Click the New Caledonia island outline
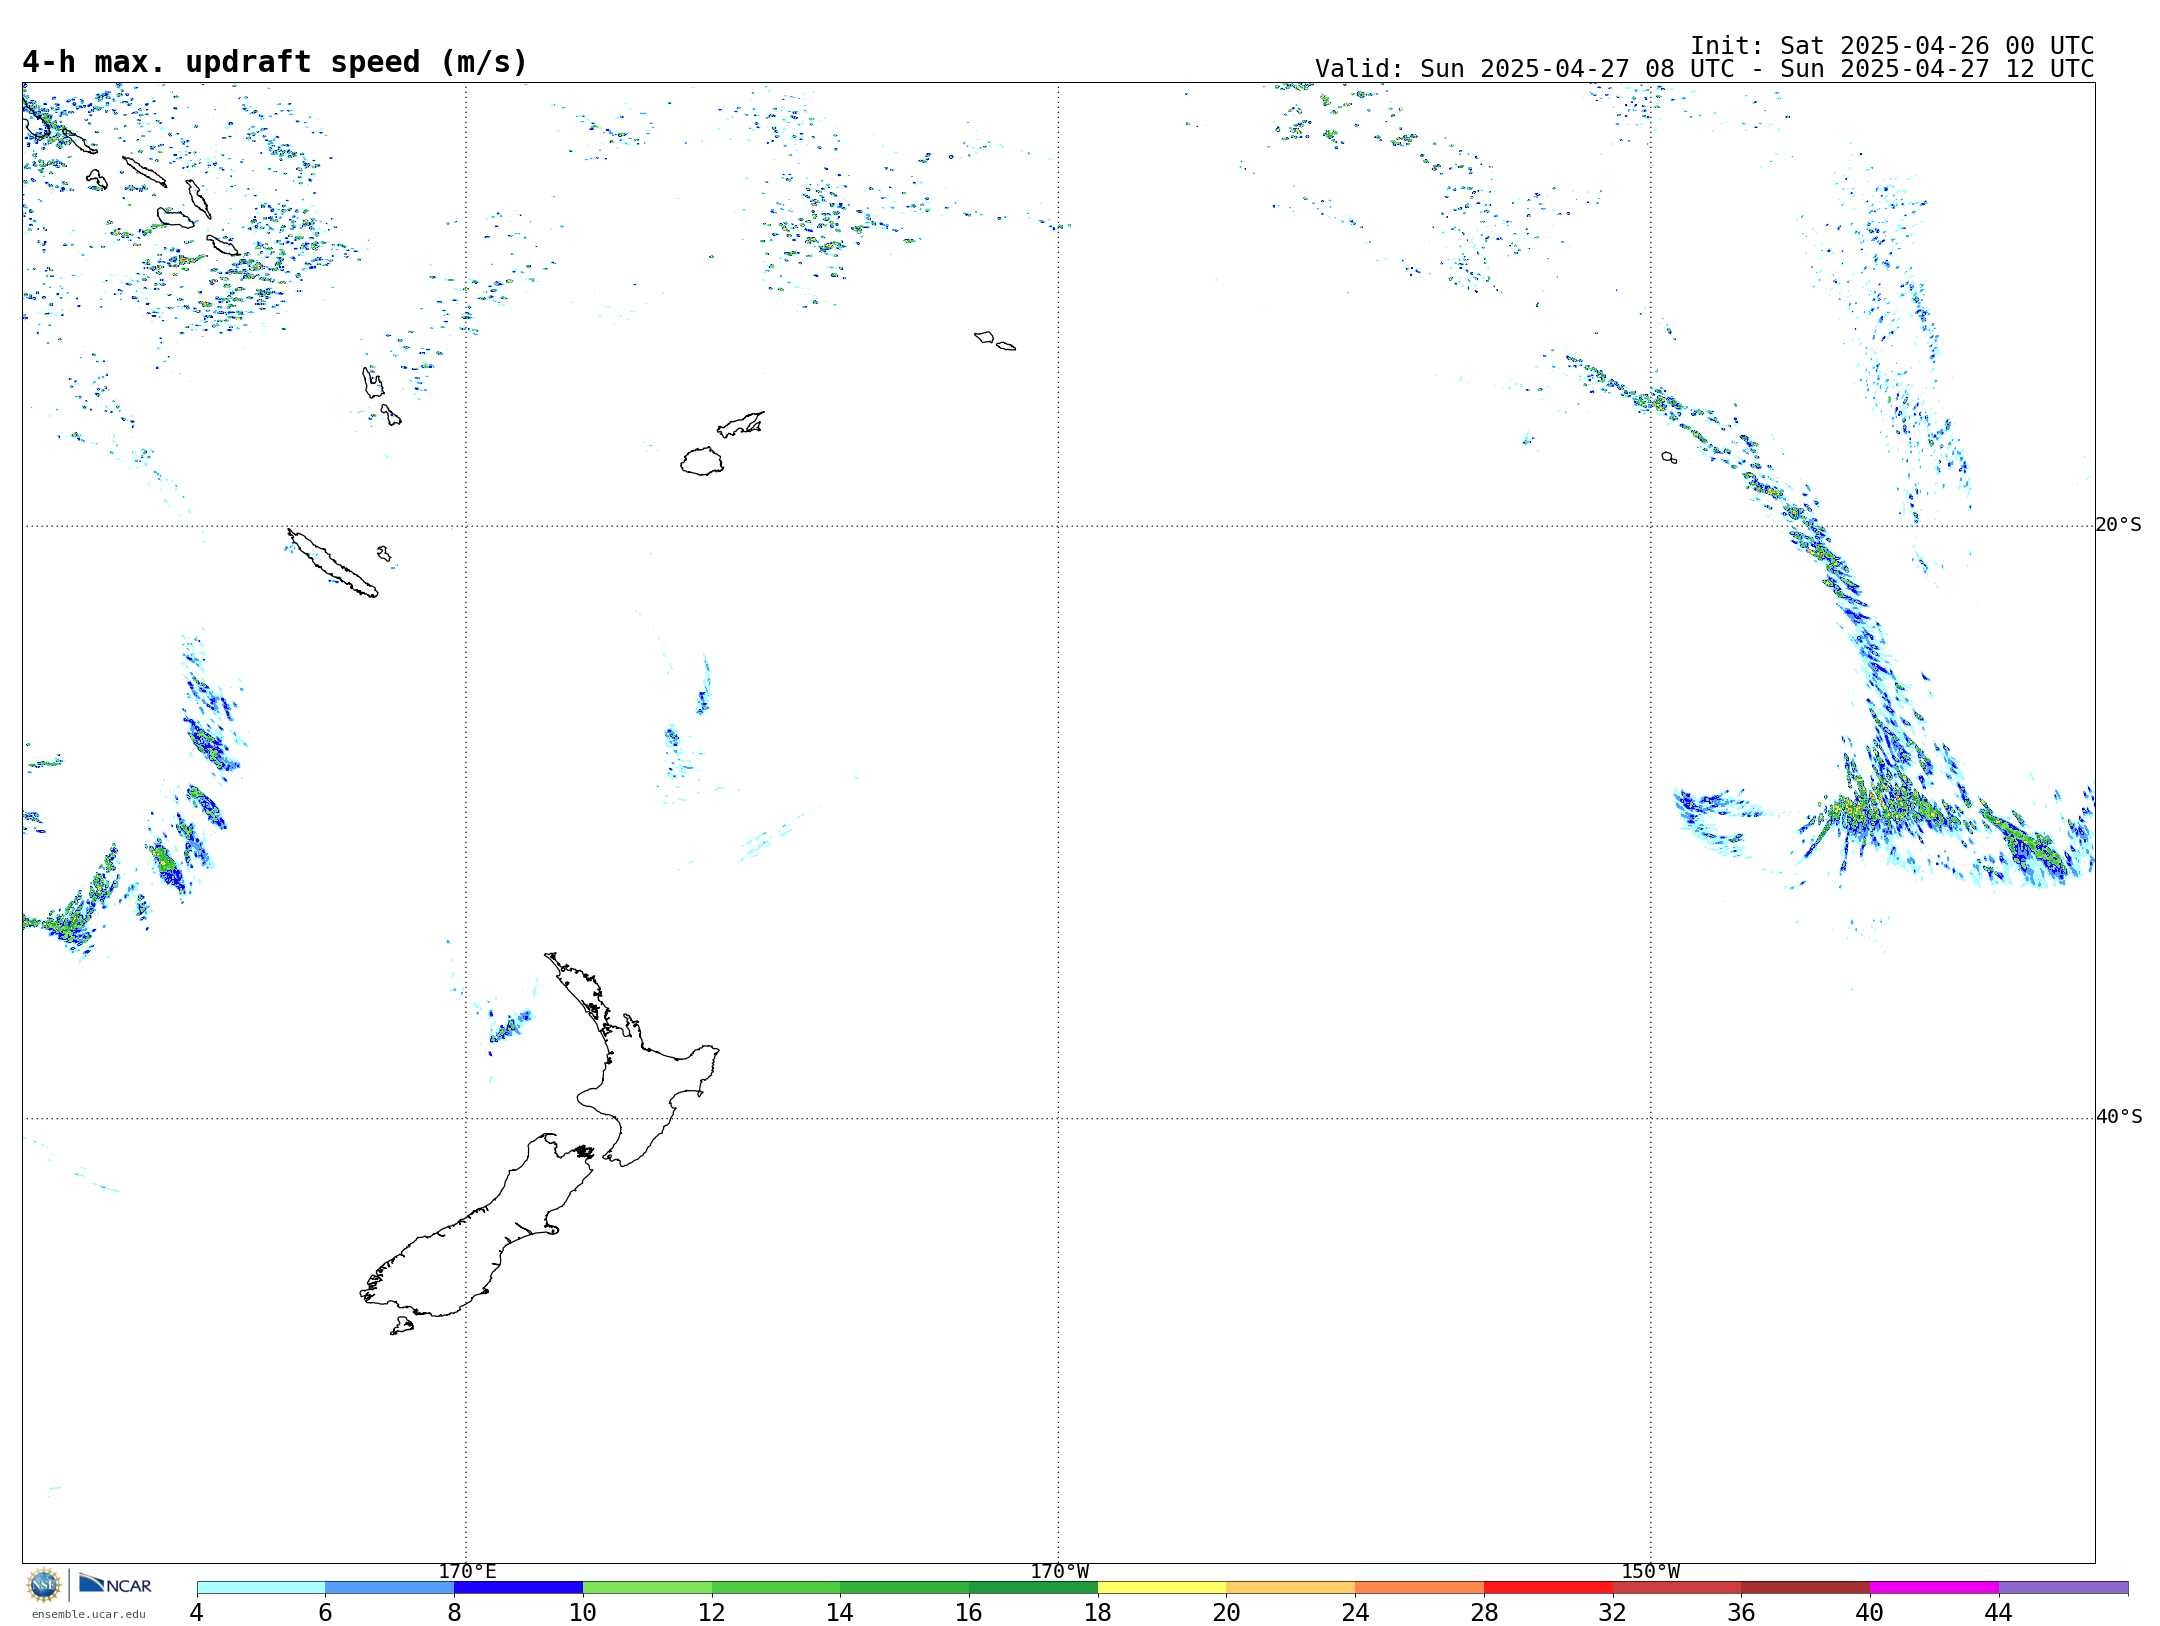This screenshot has height=1626, width=2160. pos(333,563)
